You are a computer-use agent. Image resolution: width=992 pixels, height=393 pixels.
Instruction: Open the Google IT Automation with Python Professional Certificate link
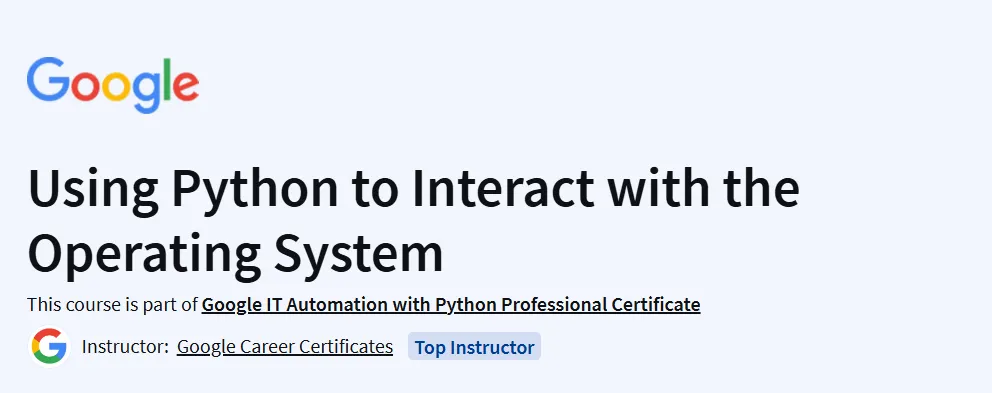pos(450,305)
